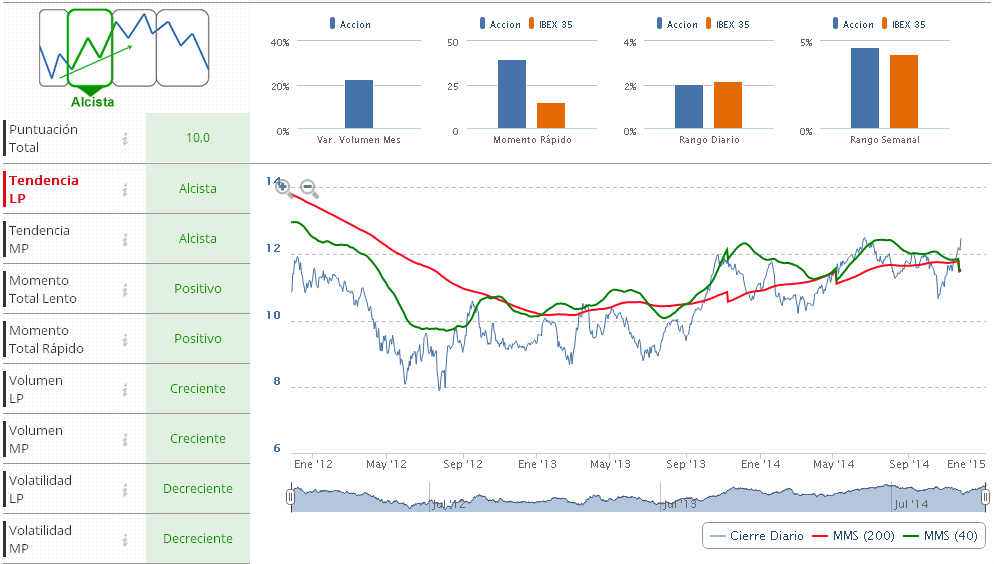Click the Volumen MP label
The width and height of the screenshot is (994, 564).
(36, 439)
